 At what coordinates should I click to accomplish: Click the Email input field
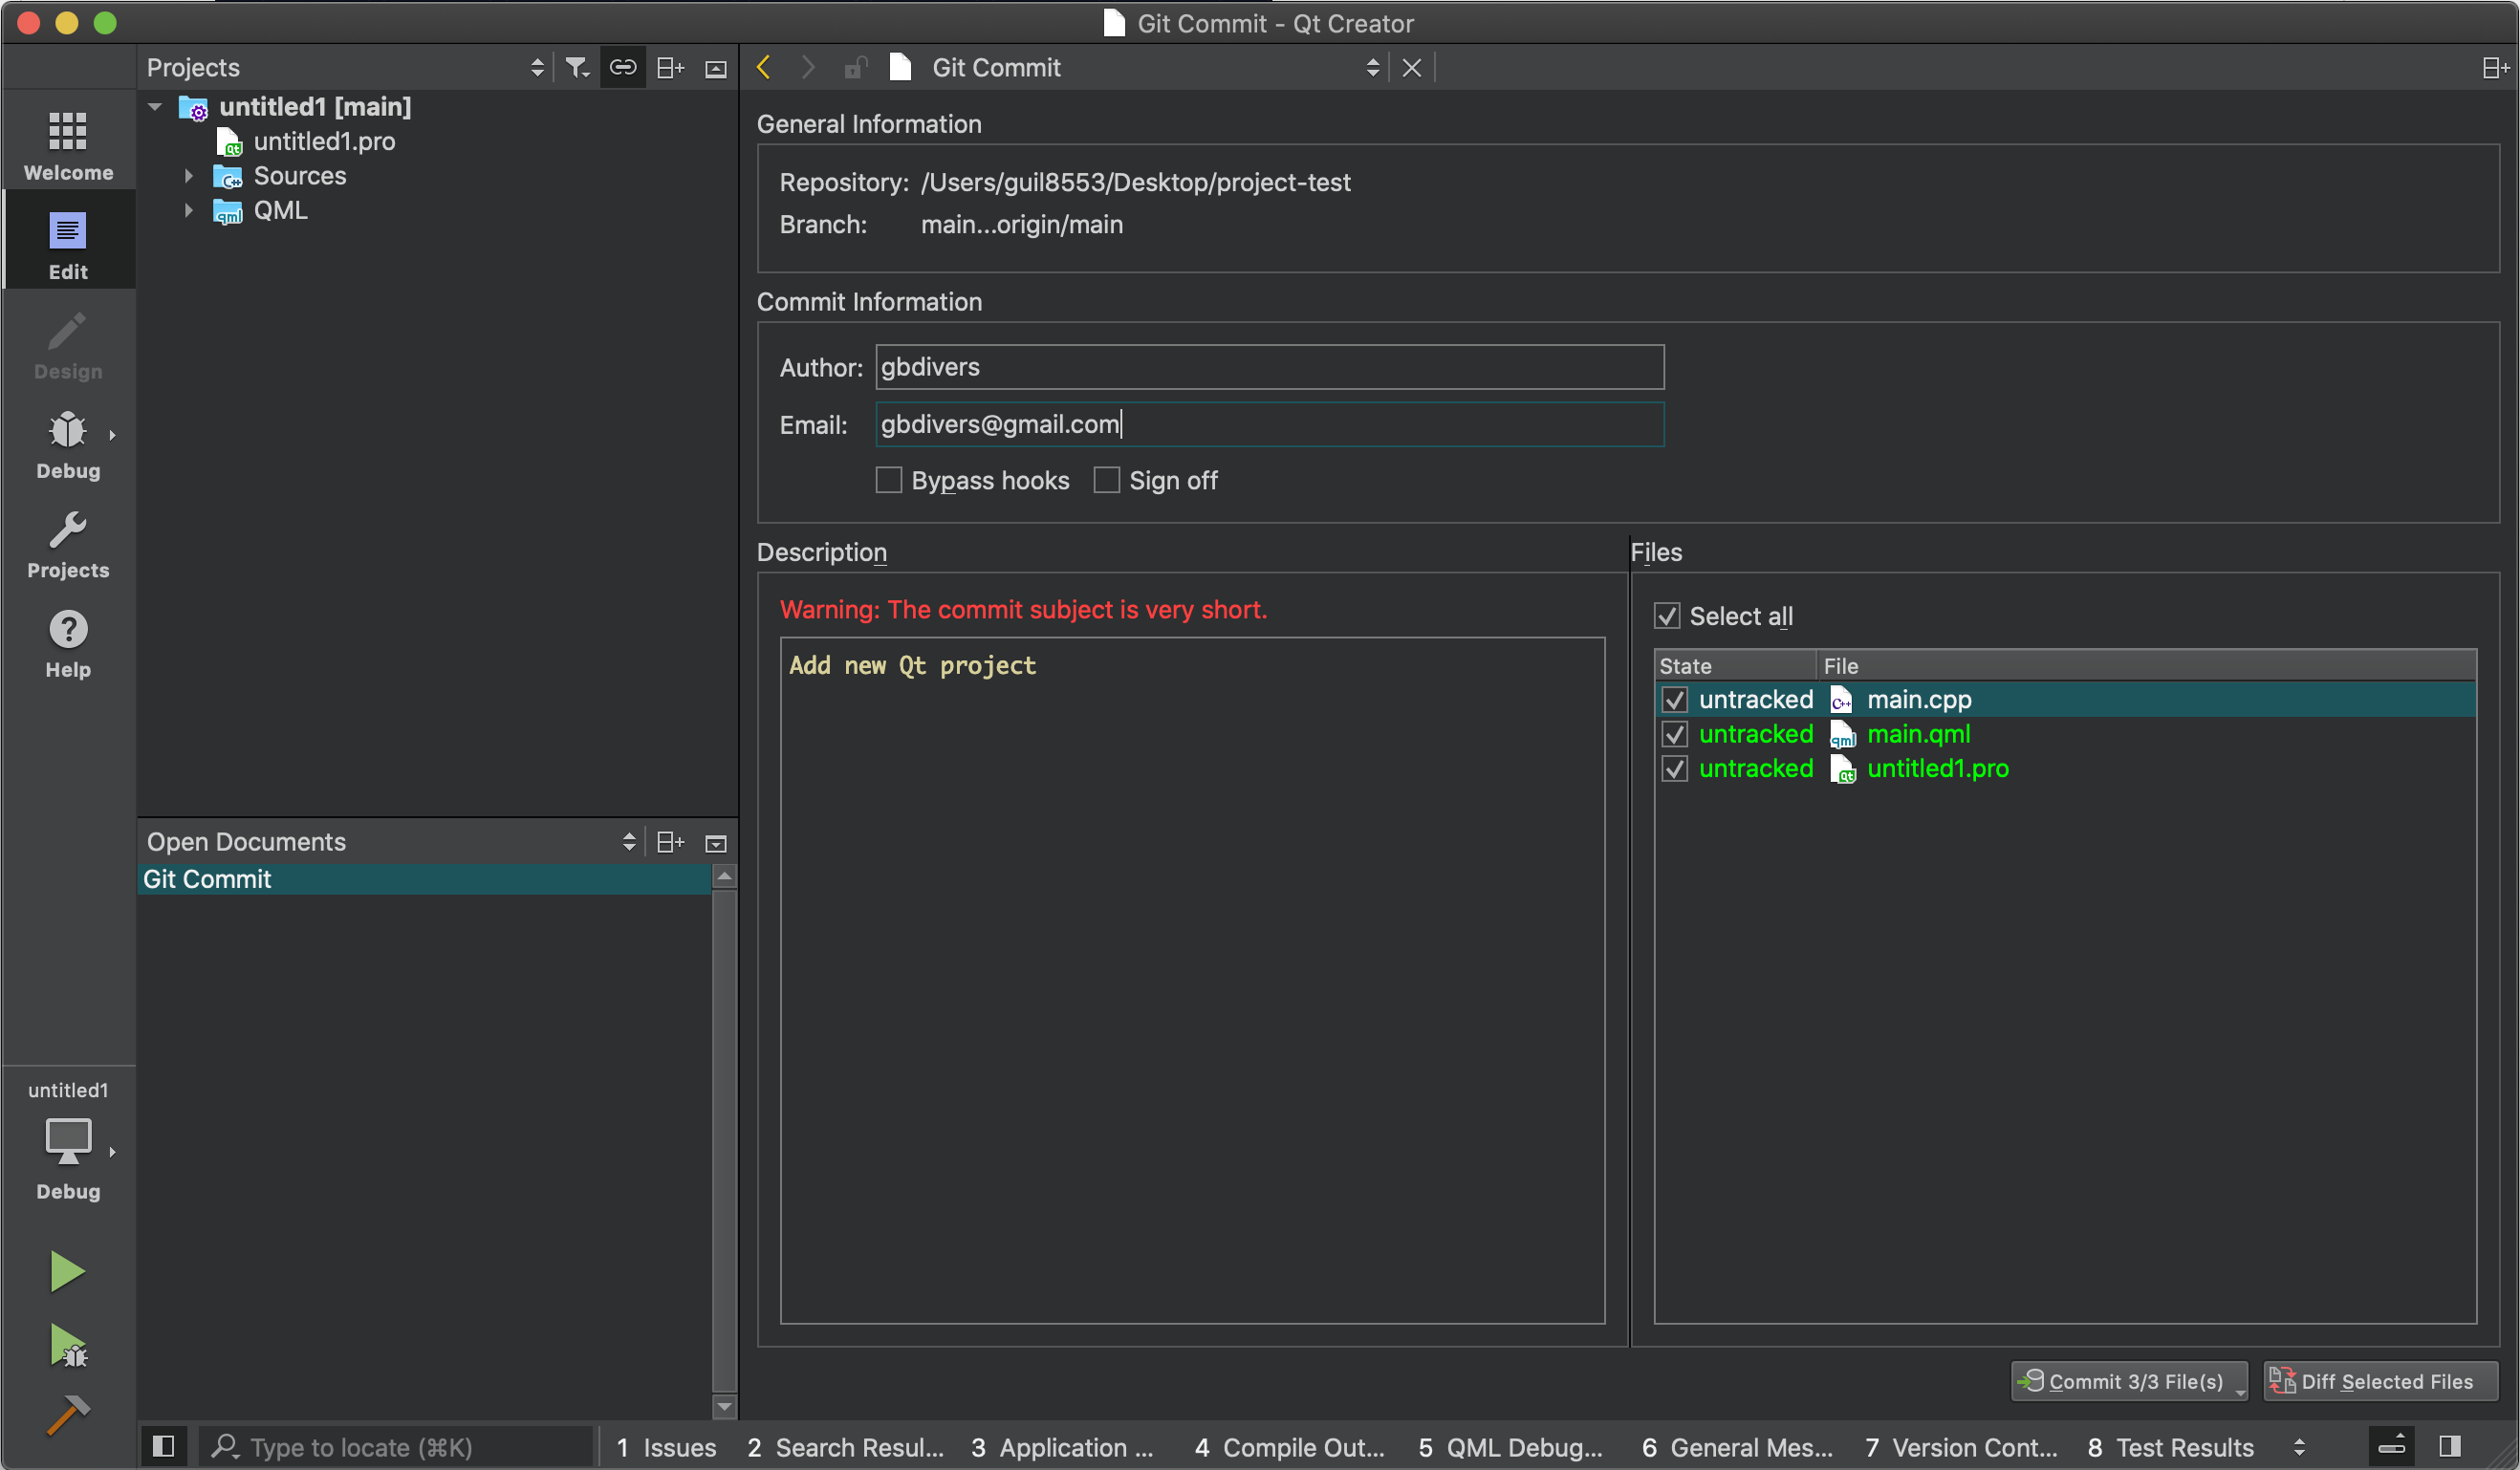1270,424
